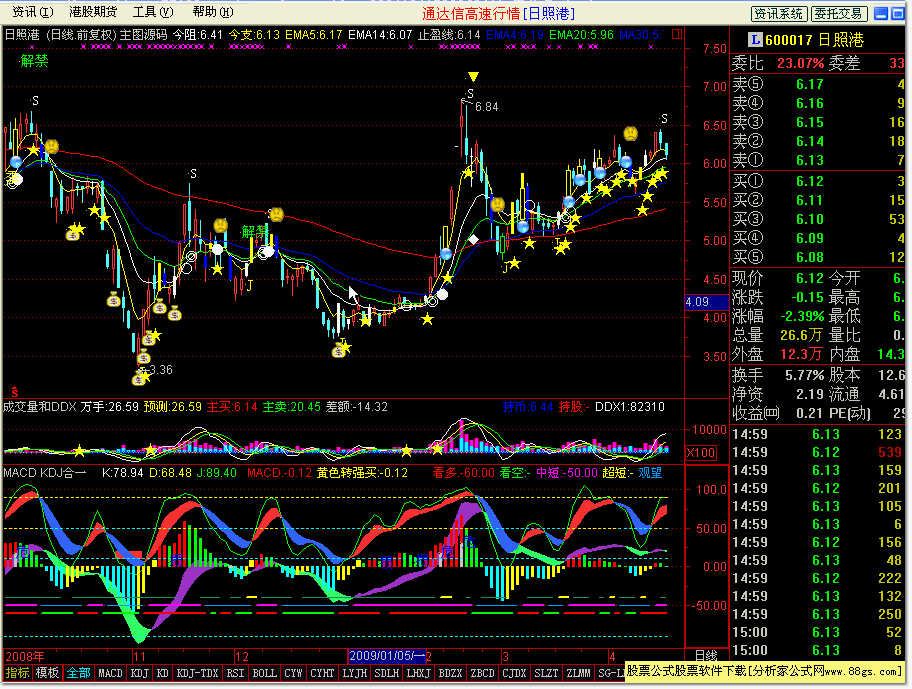Viewport: 912px width, 689px height.
Task: Click the 通达信高速行情[日照港] title text
Action: 498,13
